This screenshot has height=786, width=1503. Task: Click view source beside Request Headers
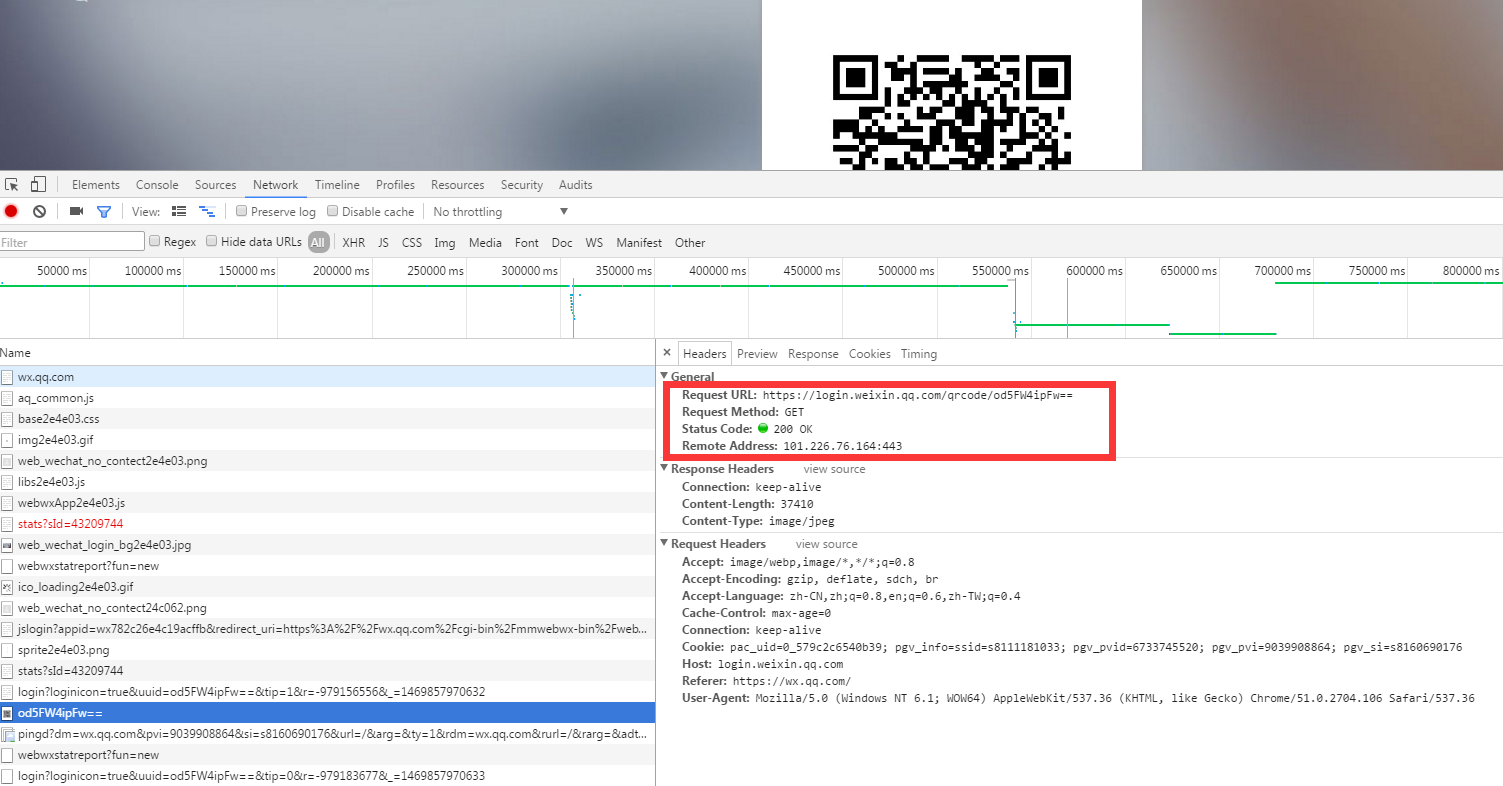pyautogui.click(x=826, y=544)
